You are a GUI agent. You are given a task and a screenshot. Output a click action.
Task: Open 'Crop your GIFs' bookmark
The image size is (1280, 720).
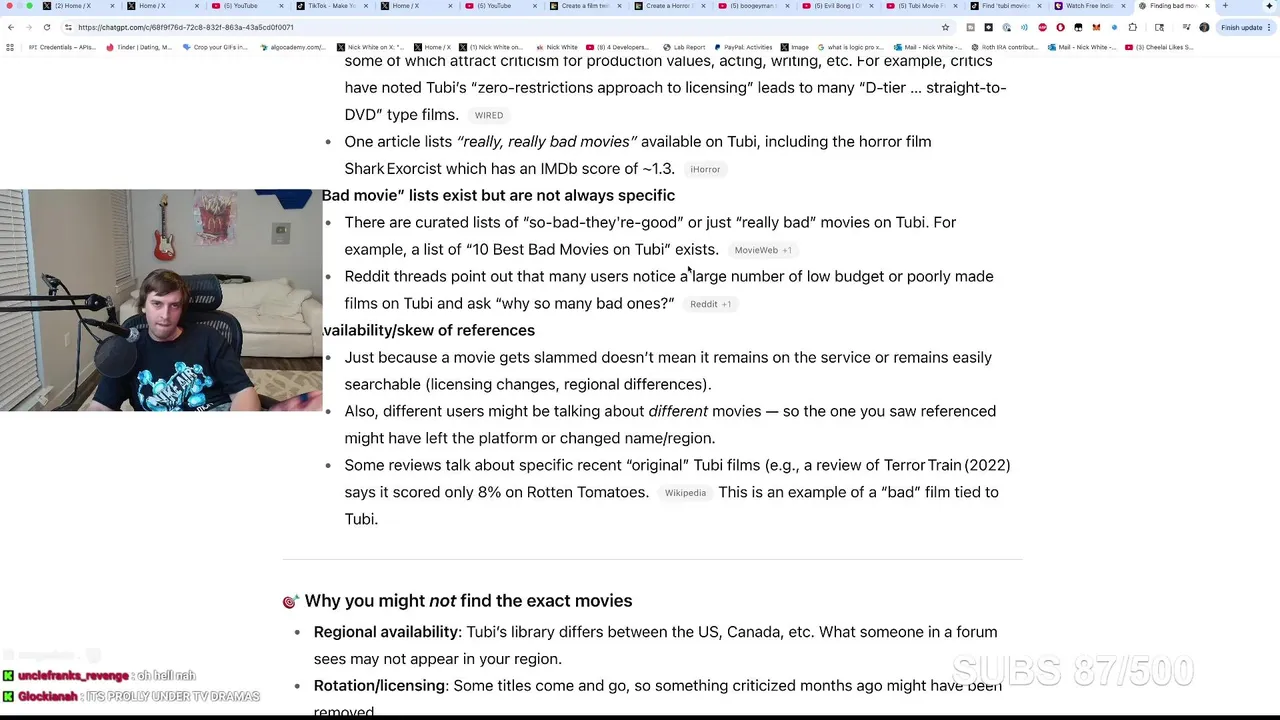217,47
